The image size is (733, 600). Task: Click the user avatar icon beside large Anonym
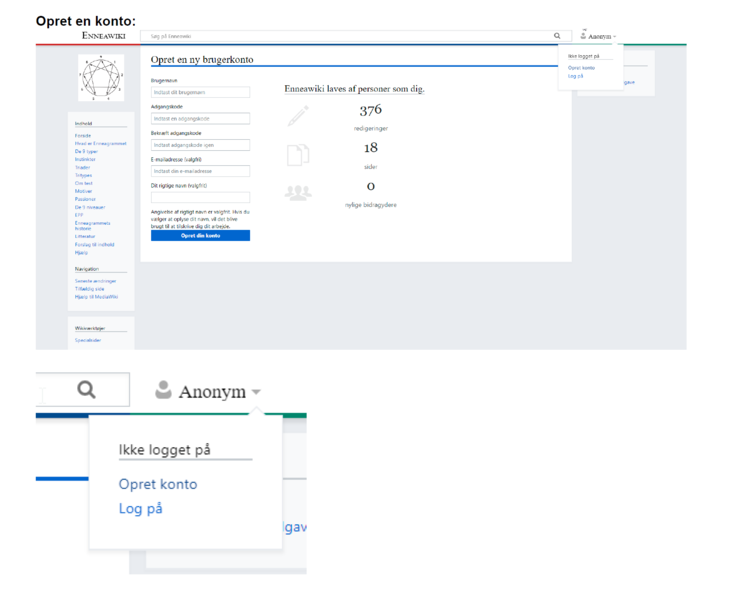(163, 390)
